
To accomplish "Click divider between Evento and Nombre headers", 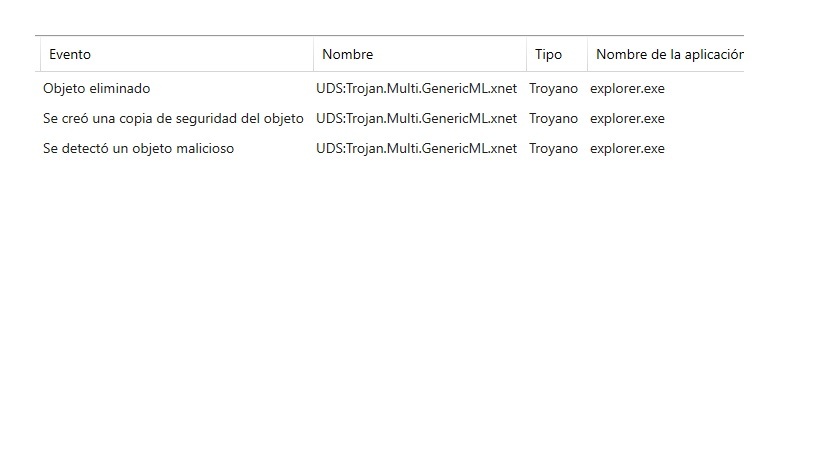I will click(313, 55).
